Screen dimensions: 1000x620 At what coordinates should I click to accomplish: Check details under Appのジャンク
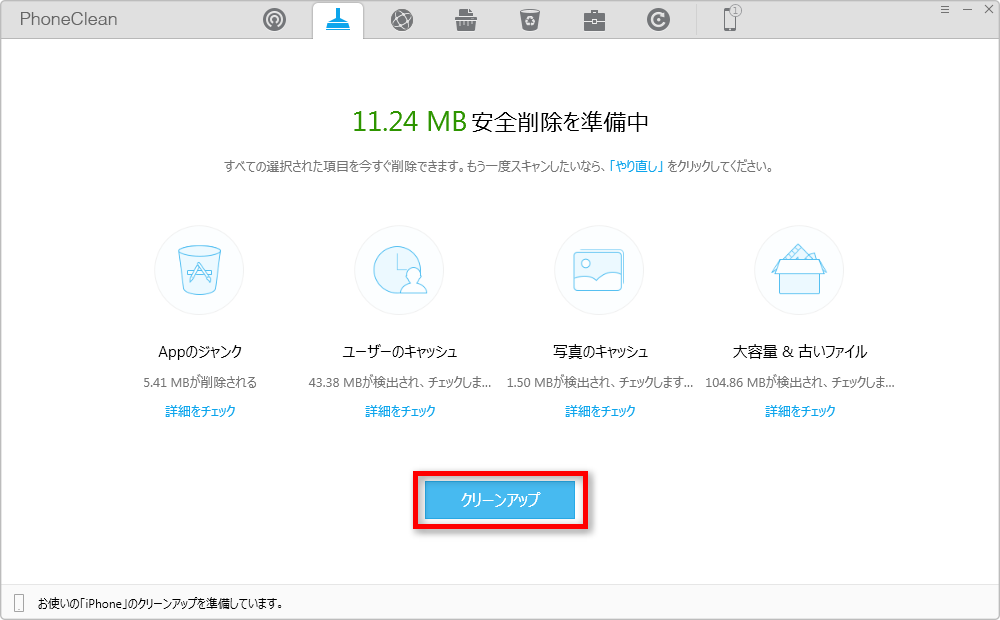[x=200, y=411]
